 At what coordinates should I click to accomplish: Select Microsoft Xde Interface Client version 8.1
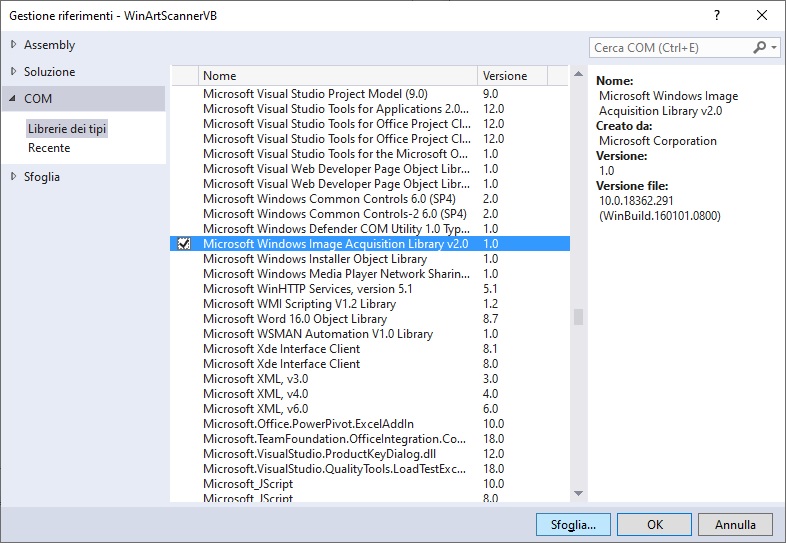click(x=370, y=349)
